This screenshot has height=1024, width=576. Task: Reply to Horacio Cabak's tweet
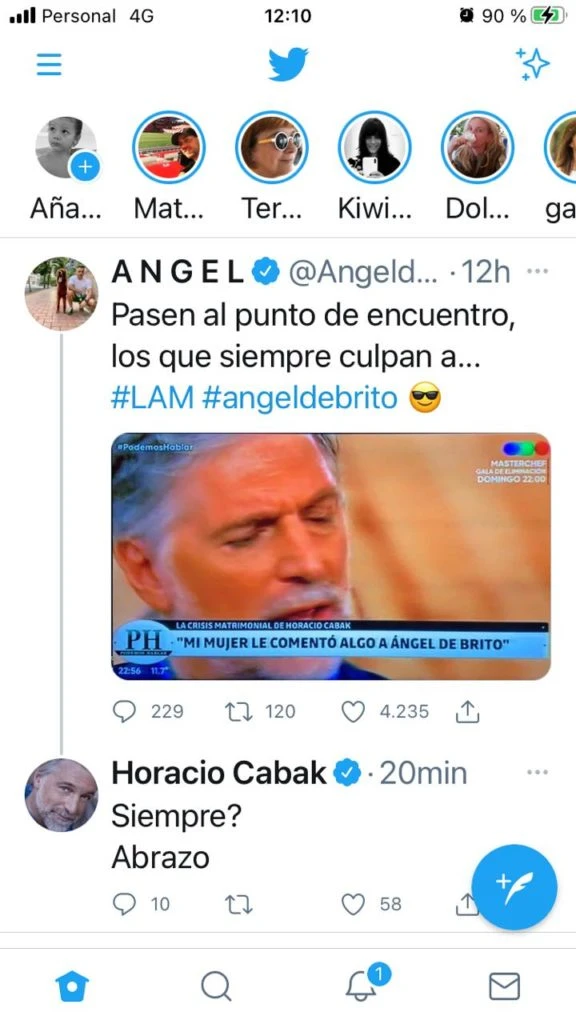pos(124,904)
